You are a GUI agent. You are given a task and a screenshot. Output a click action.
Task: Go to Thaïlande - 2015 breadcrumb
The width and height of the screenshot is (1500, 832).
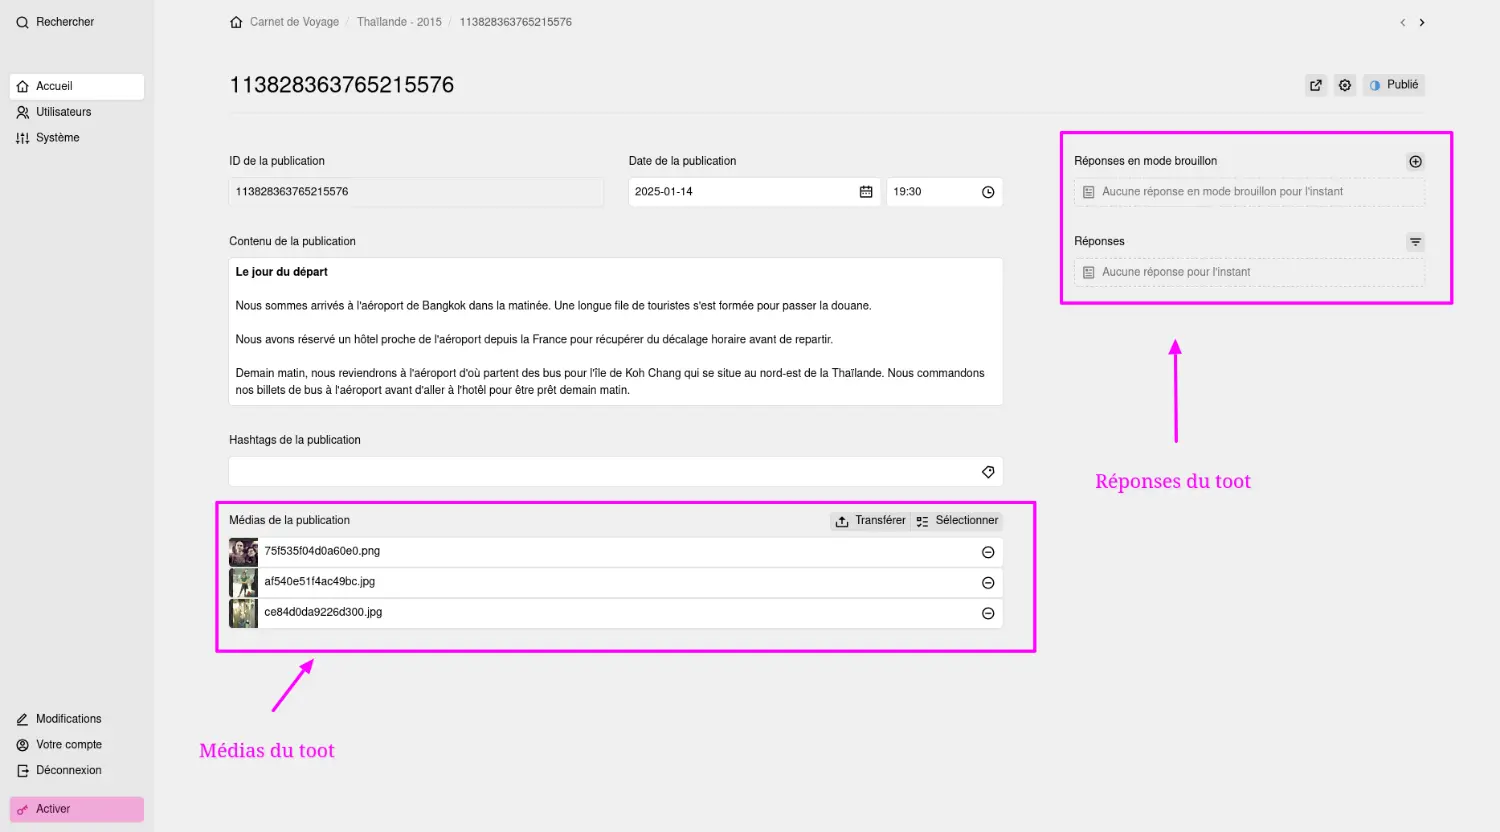point(399,22)
